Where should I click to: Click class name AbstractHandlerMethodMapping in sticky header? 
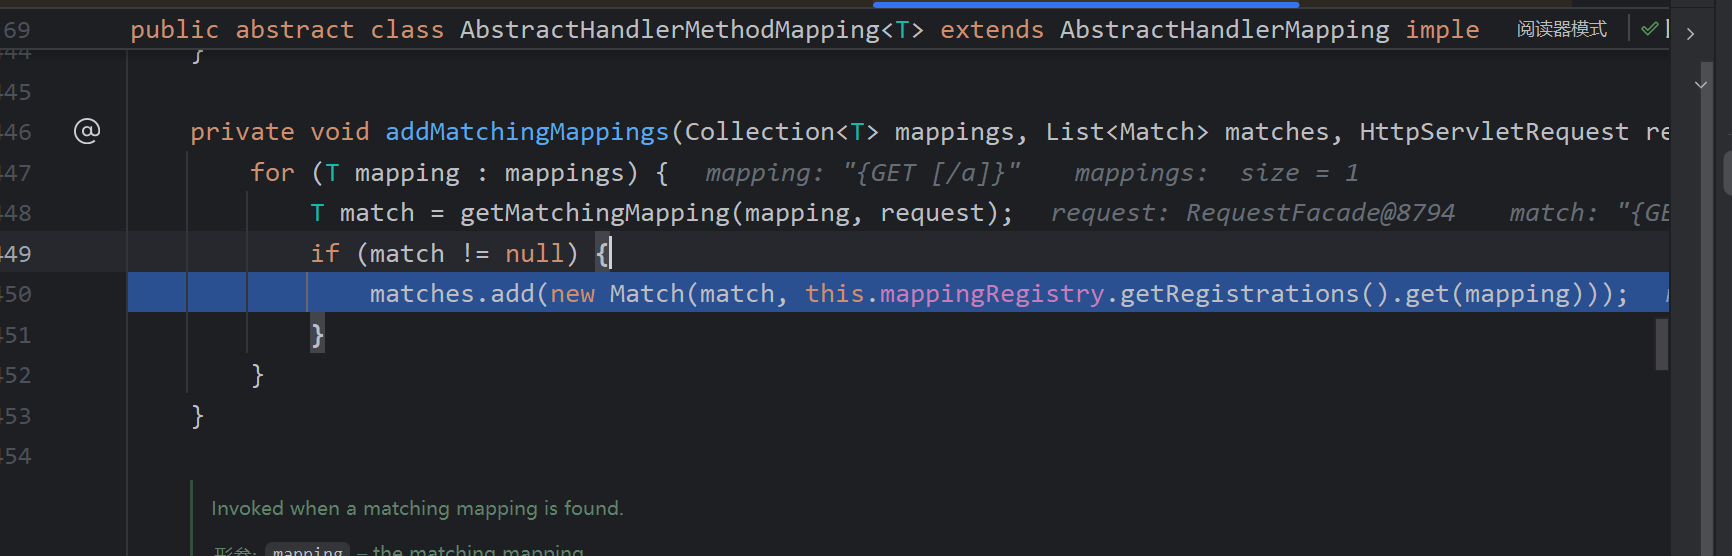coord(670,30)
